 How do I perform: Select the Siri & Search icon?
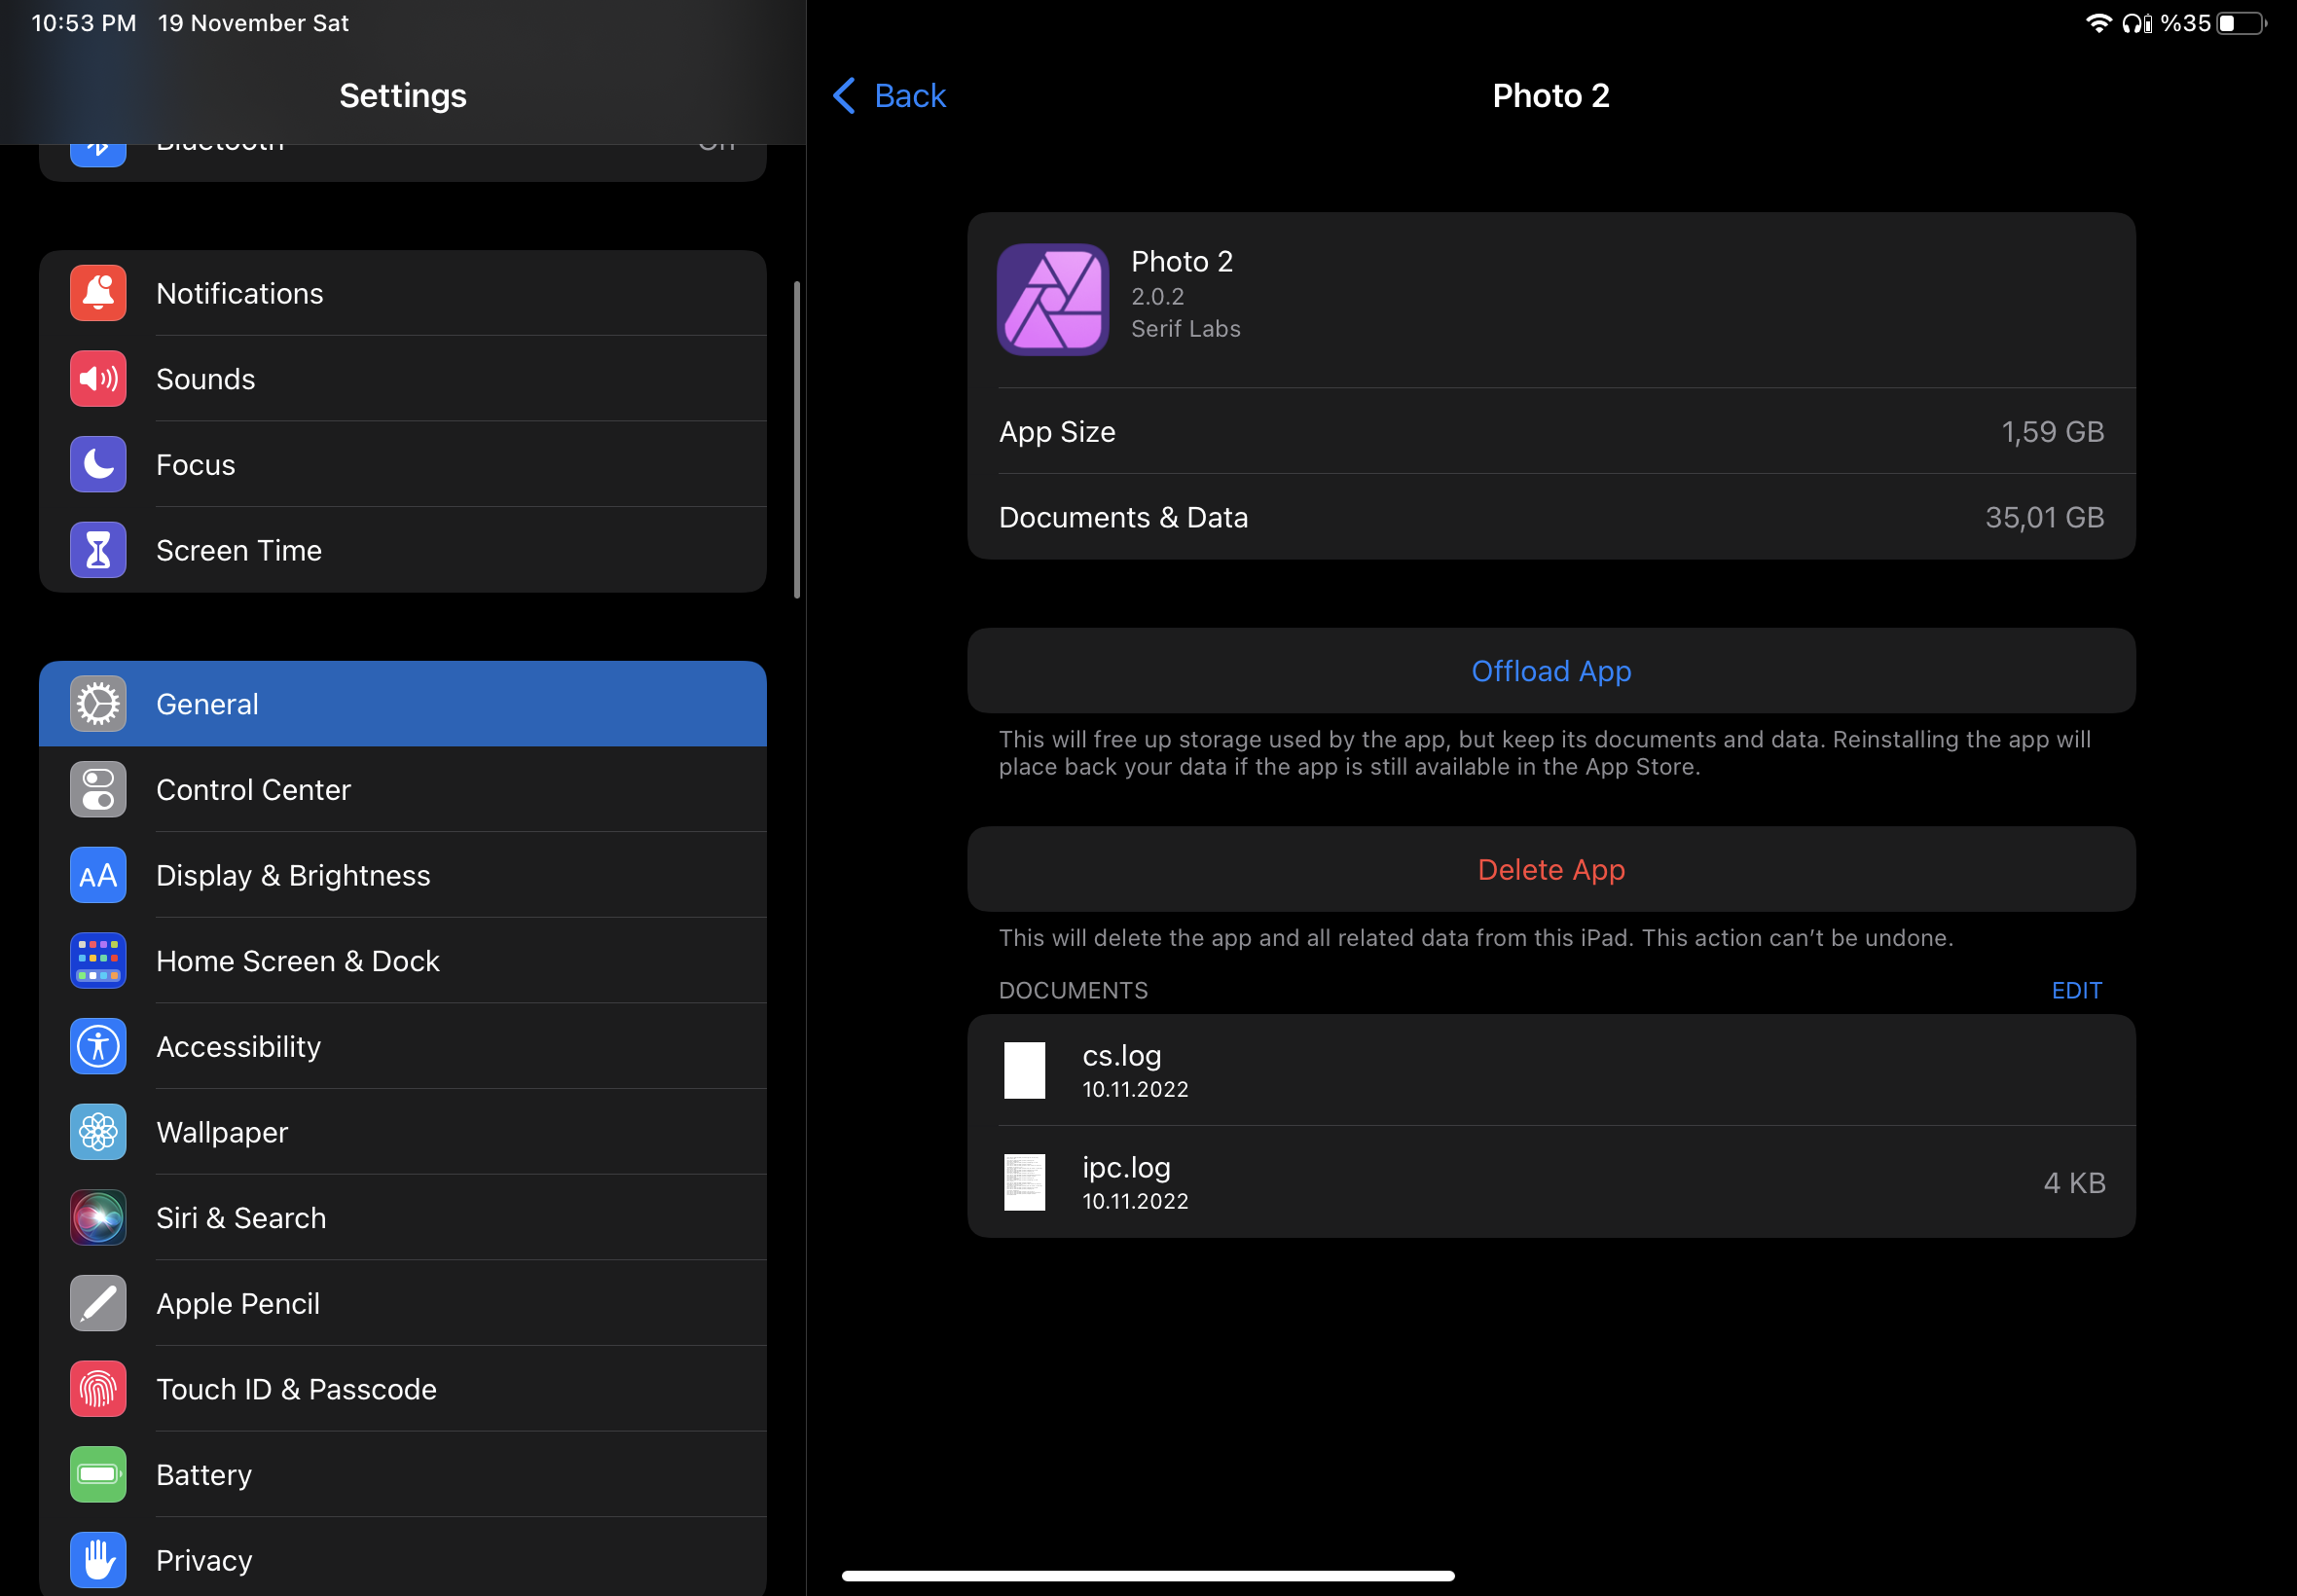tap(97, 1217)
